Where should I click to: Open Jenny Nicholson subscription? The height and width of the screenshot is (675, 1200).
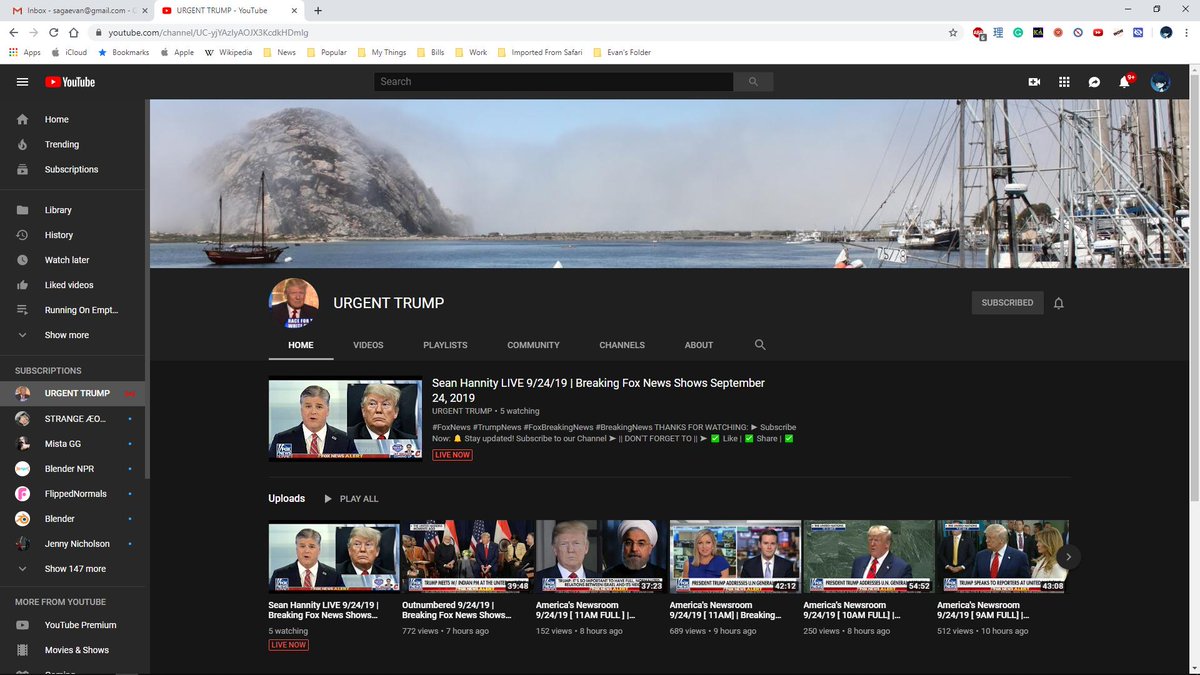point(74,544)
